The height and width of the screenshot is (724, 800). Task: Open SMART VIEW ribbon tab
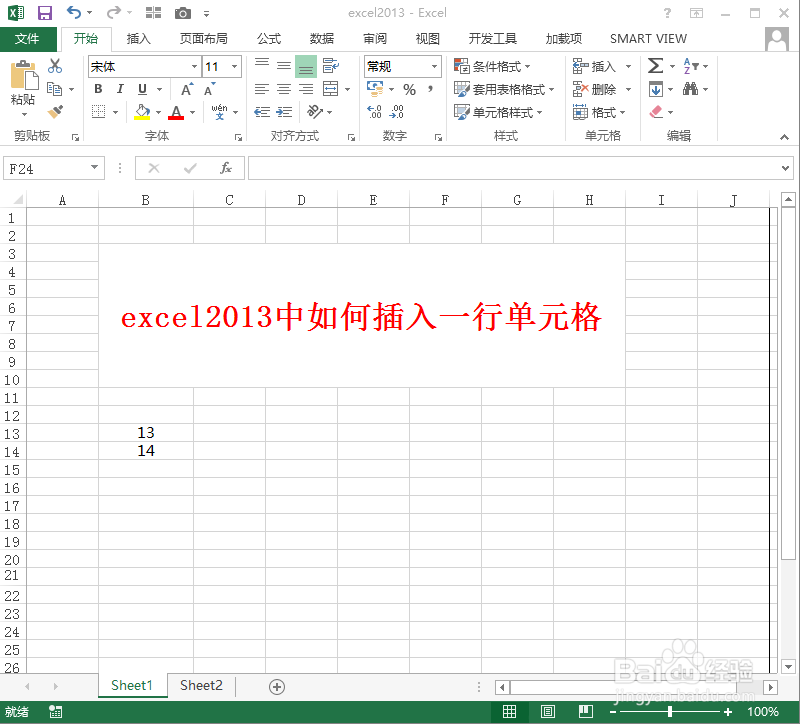coord(648,39)
